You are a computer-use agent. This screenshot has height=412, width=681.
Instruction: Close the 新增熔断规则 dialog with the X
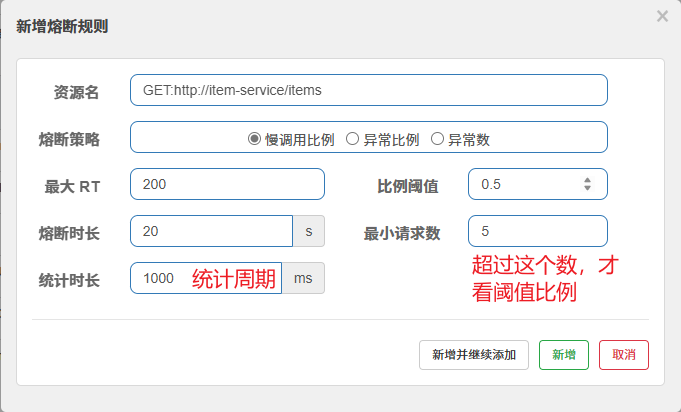662,16
